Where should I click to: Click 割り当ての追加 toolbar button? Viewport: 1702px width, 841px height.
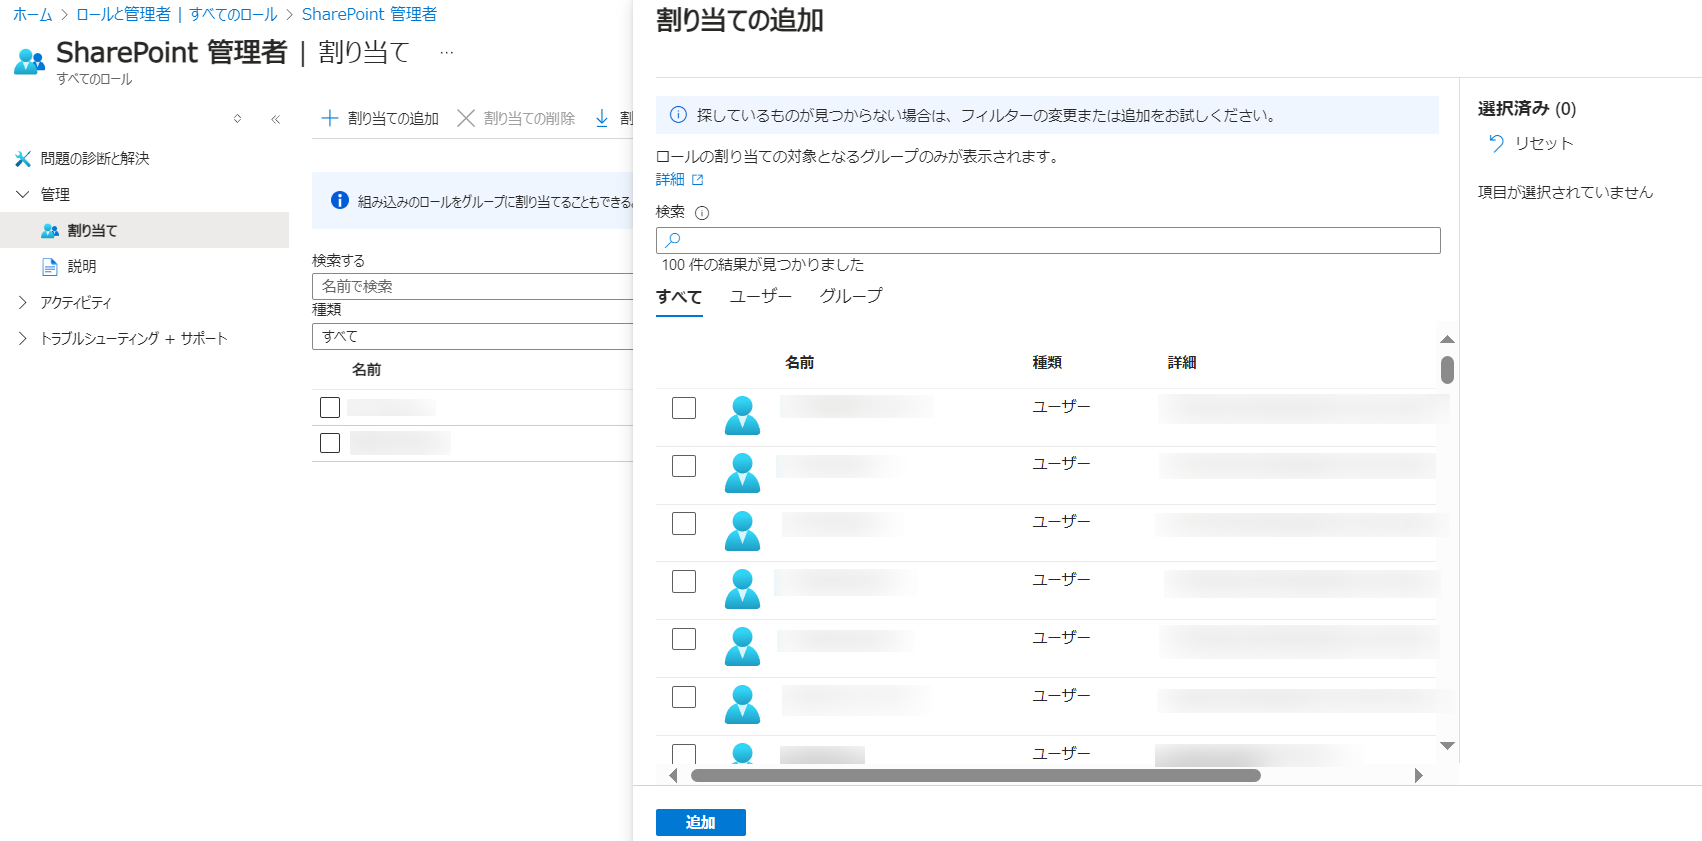[380, 118]
